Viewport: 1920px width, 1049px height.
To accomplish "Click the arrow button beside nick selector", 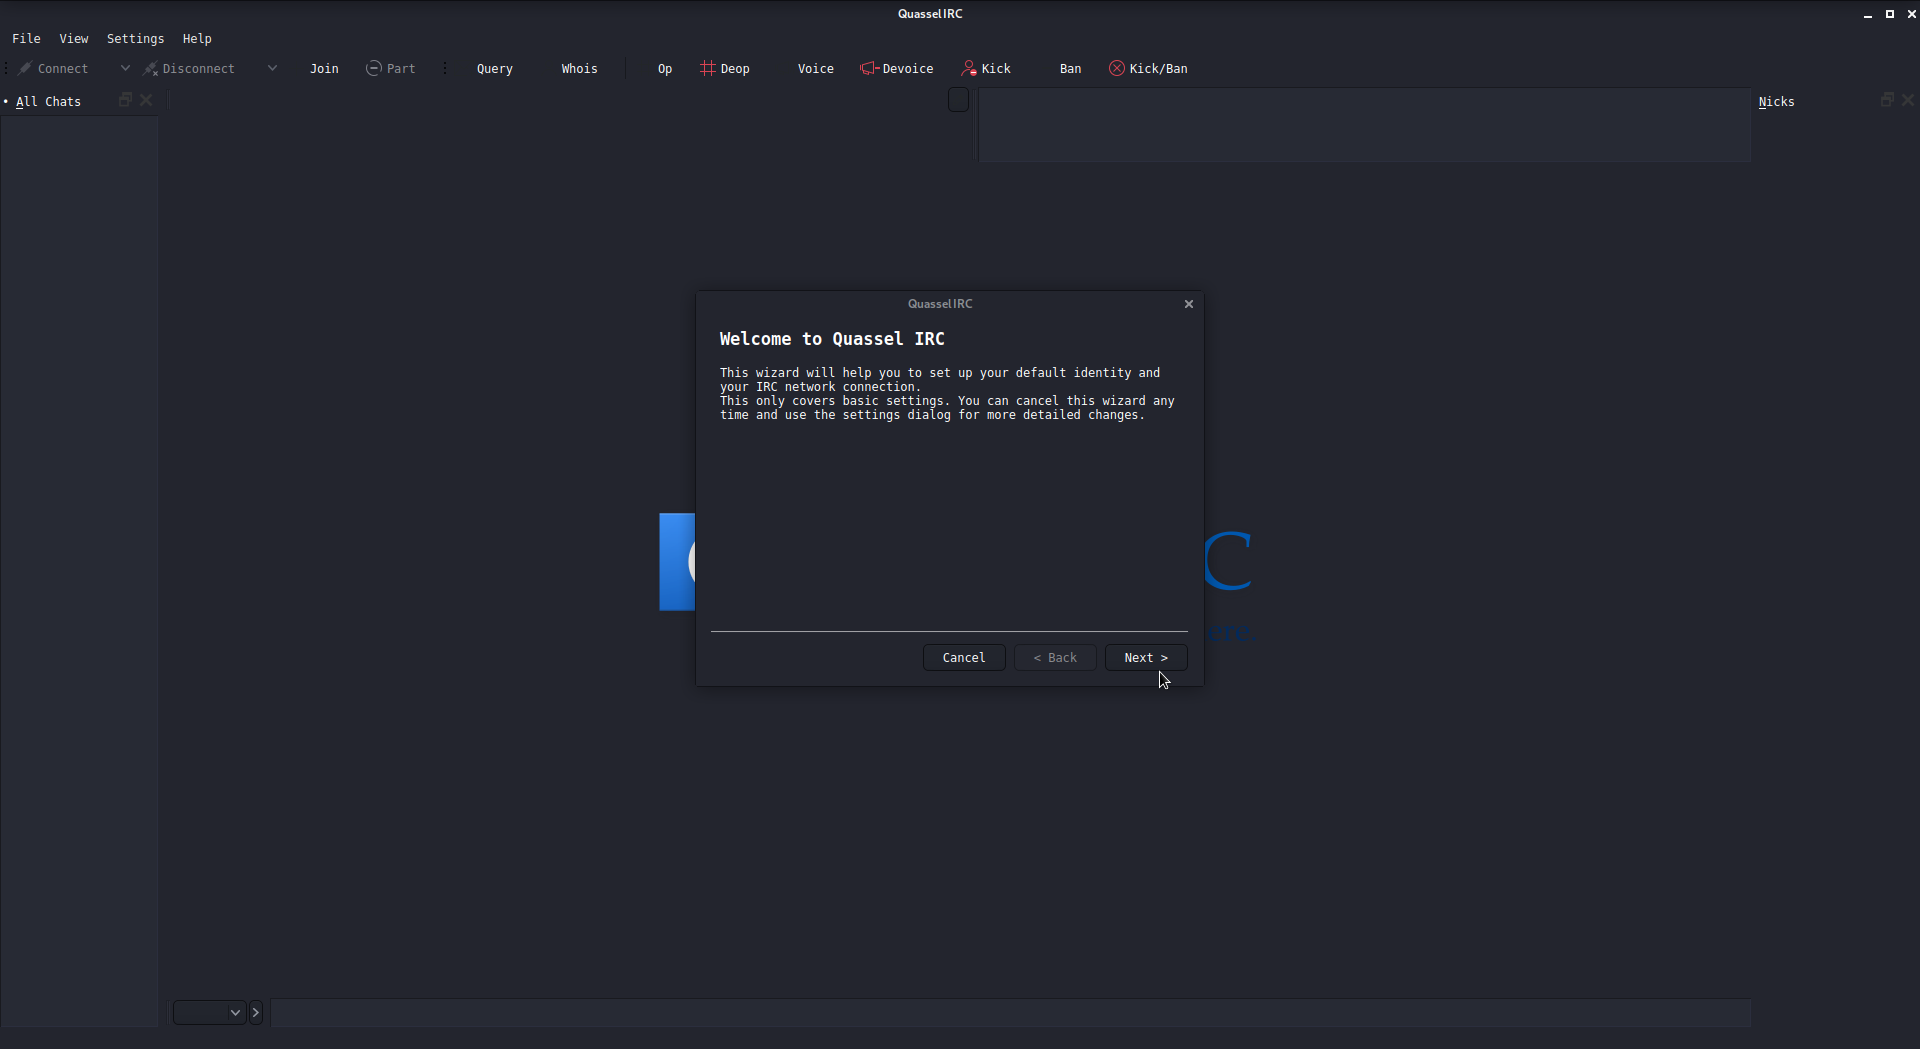I will (256, 1013).
